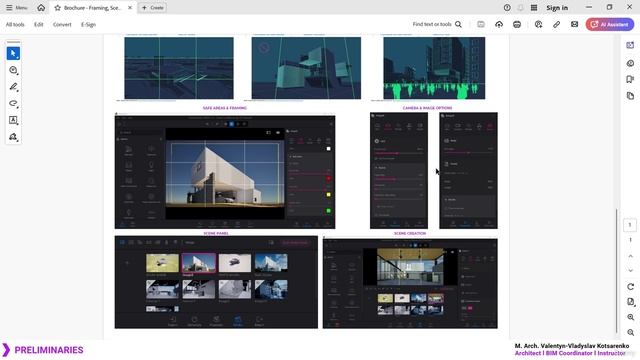
Task: Click the Scene Panel screenshot image
Action: pos(216,282)
